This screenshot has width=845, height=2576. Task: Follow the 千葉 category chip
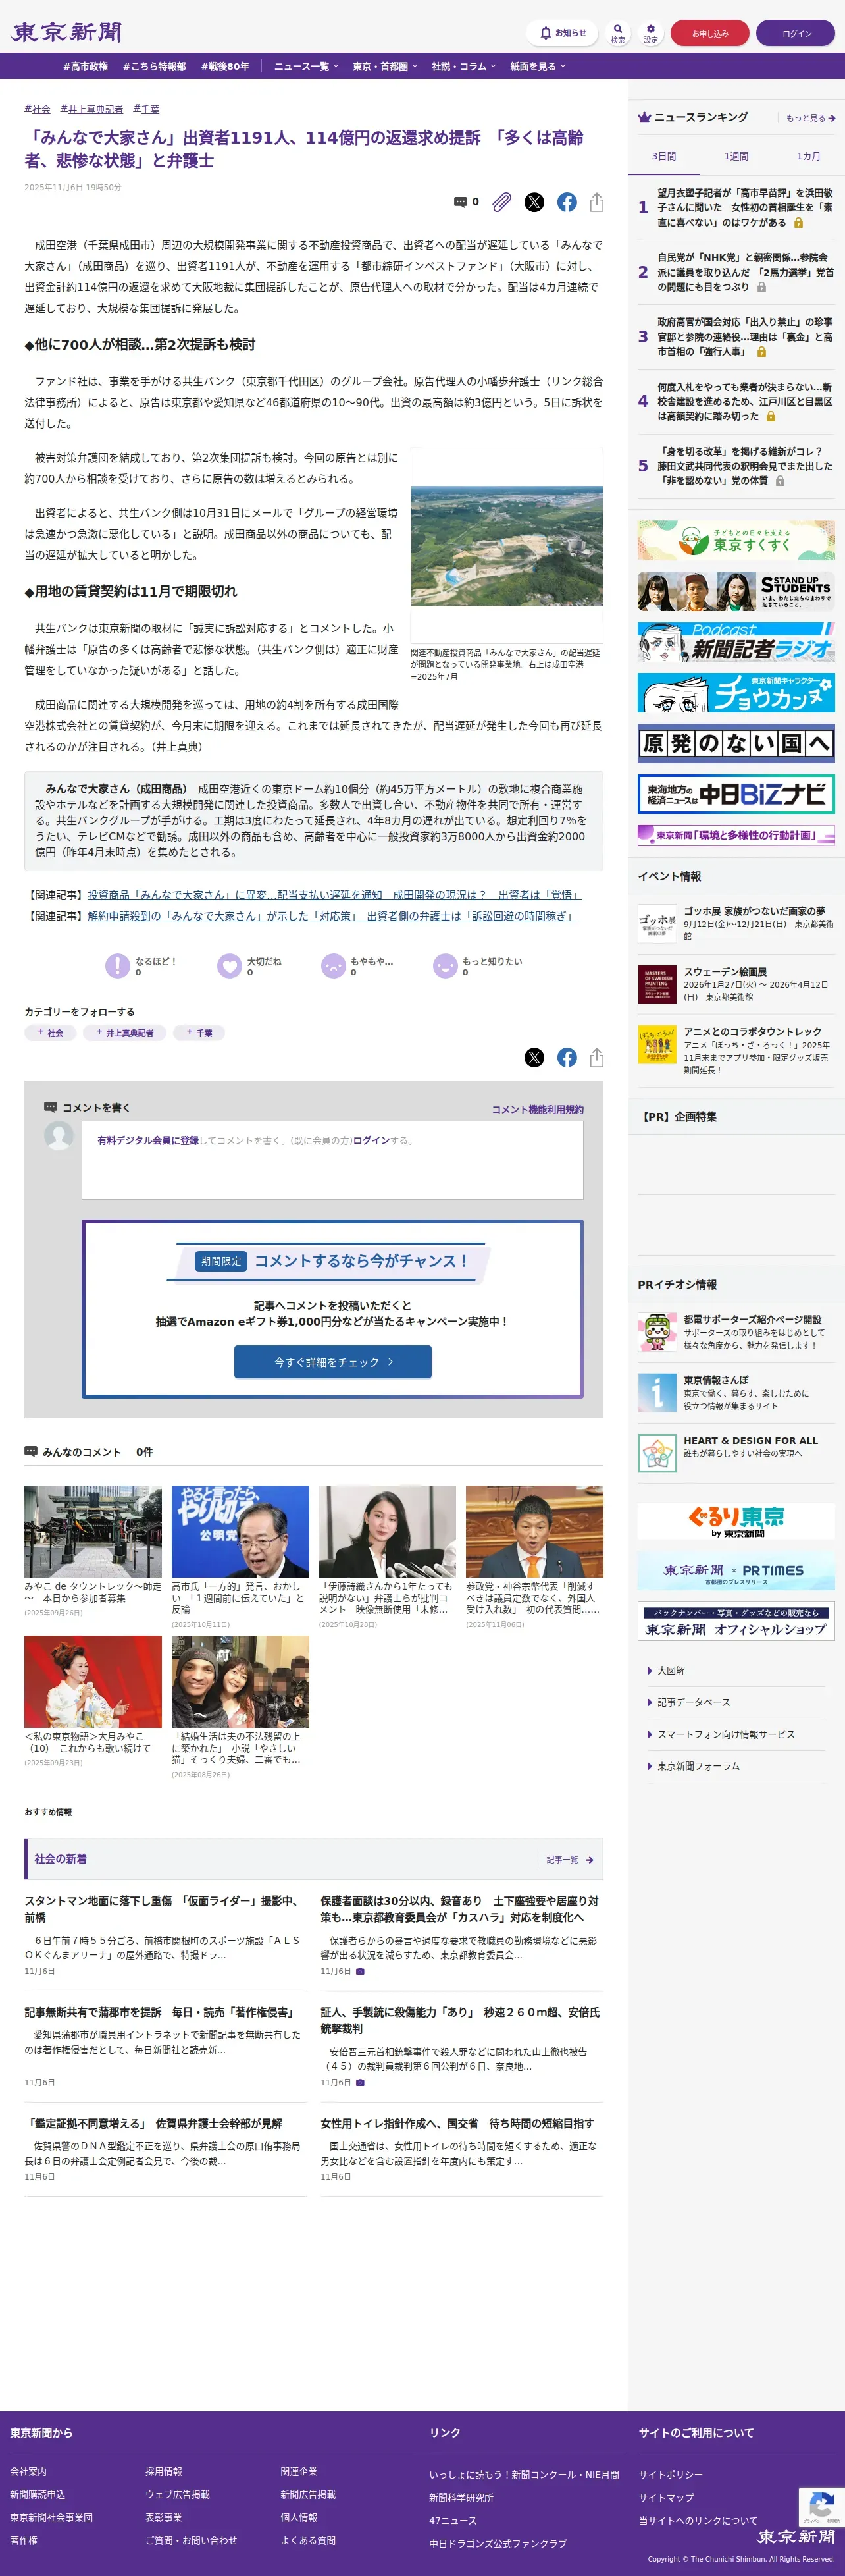click(x=199, y=1033)
